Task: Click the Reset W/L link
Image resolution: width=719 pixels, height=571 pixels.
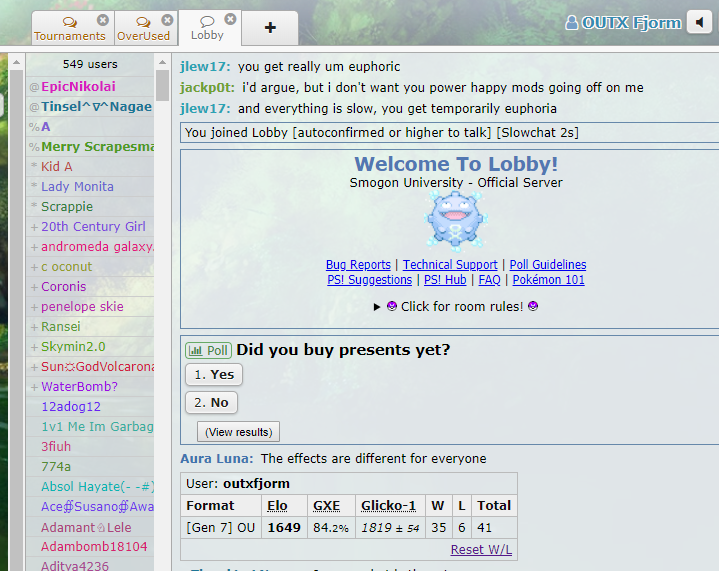Action: (481, 549)
